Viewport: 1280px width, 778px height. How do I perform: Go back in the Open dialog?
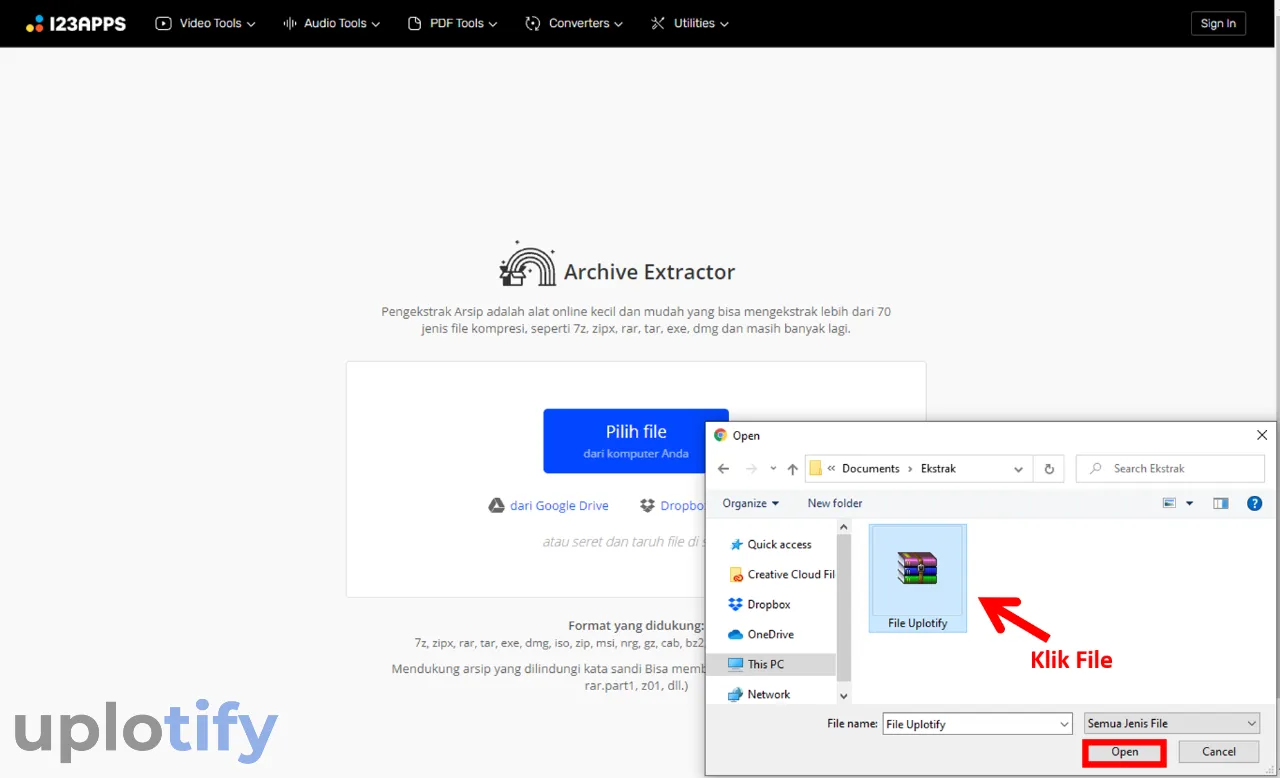tap(724, 469)
